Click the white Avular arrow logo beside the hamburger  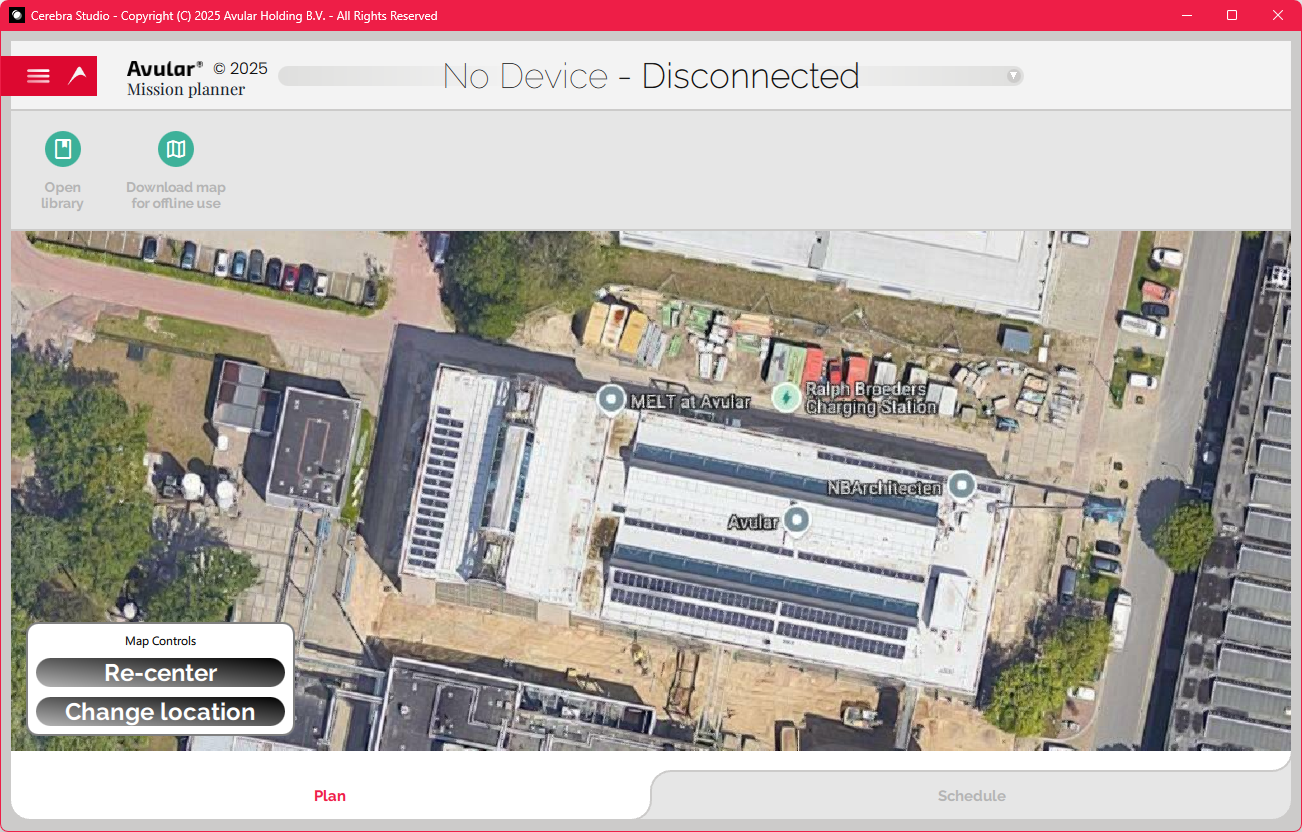point(77,76)
